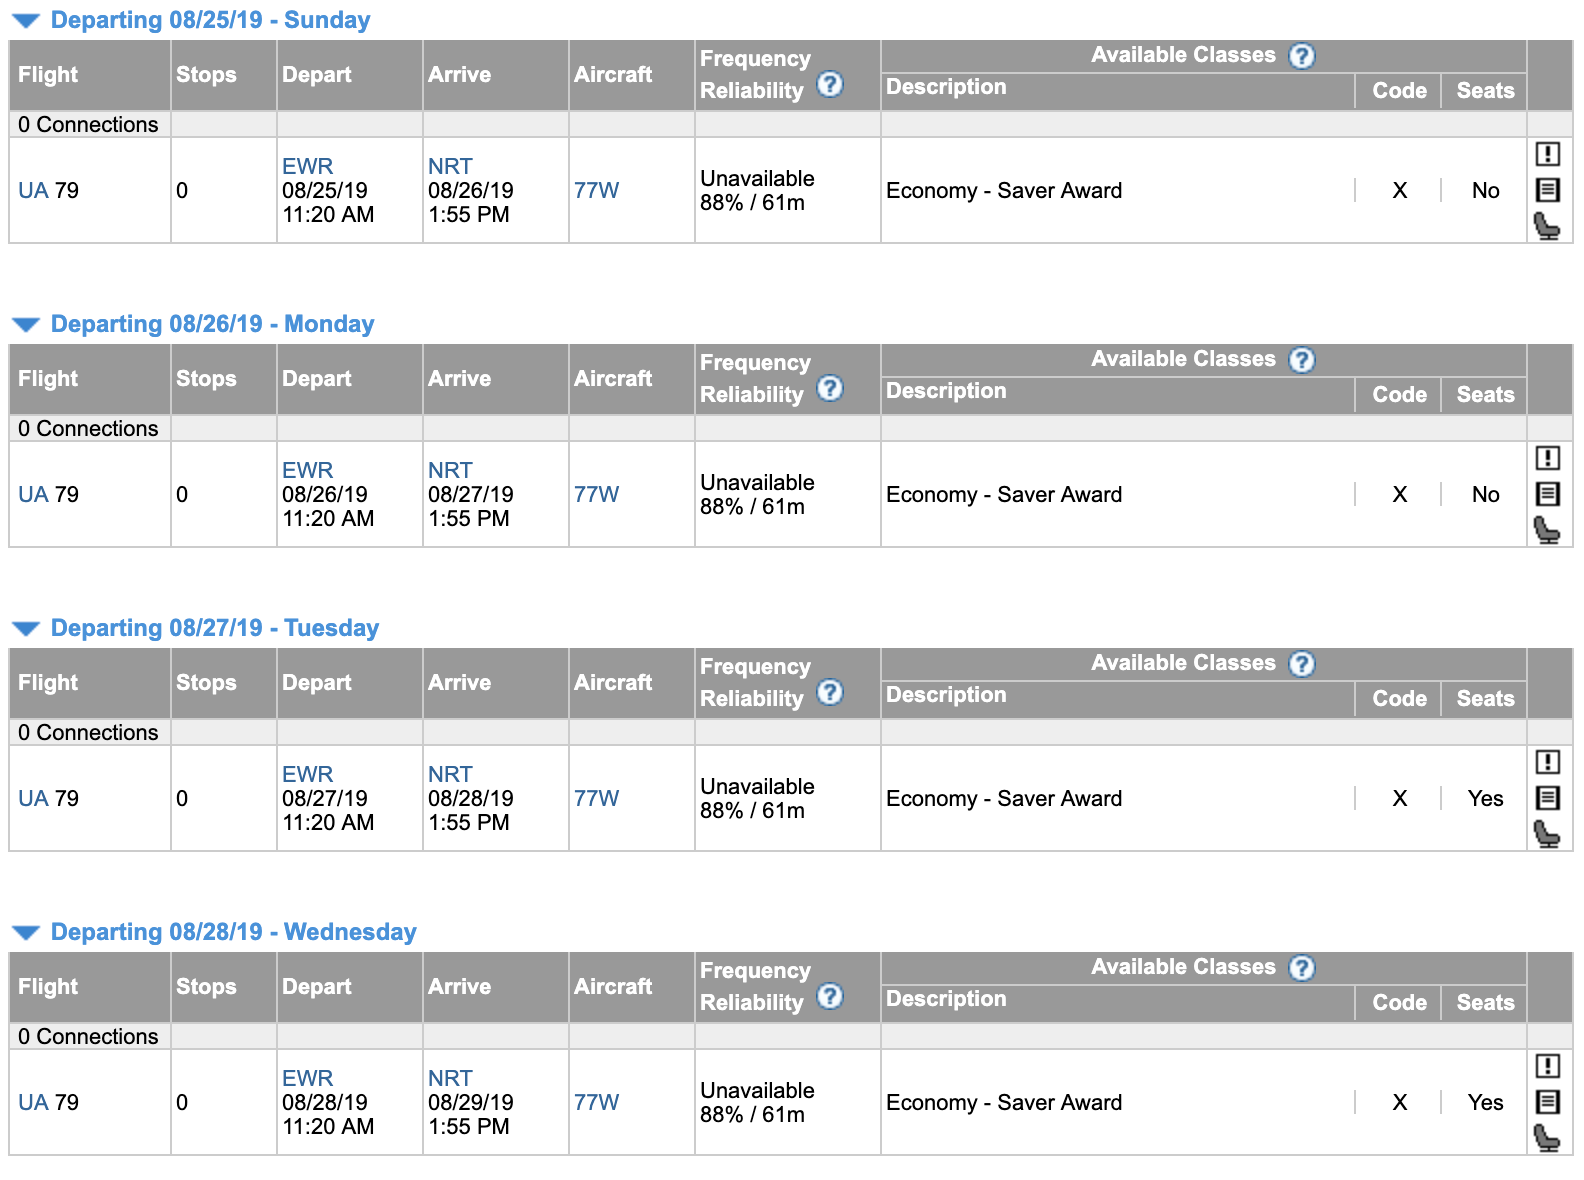Collapse the Departing 08/27/19 Tuesday section
This screenshot has height=1180, width=1584.
tap(26, 629)
